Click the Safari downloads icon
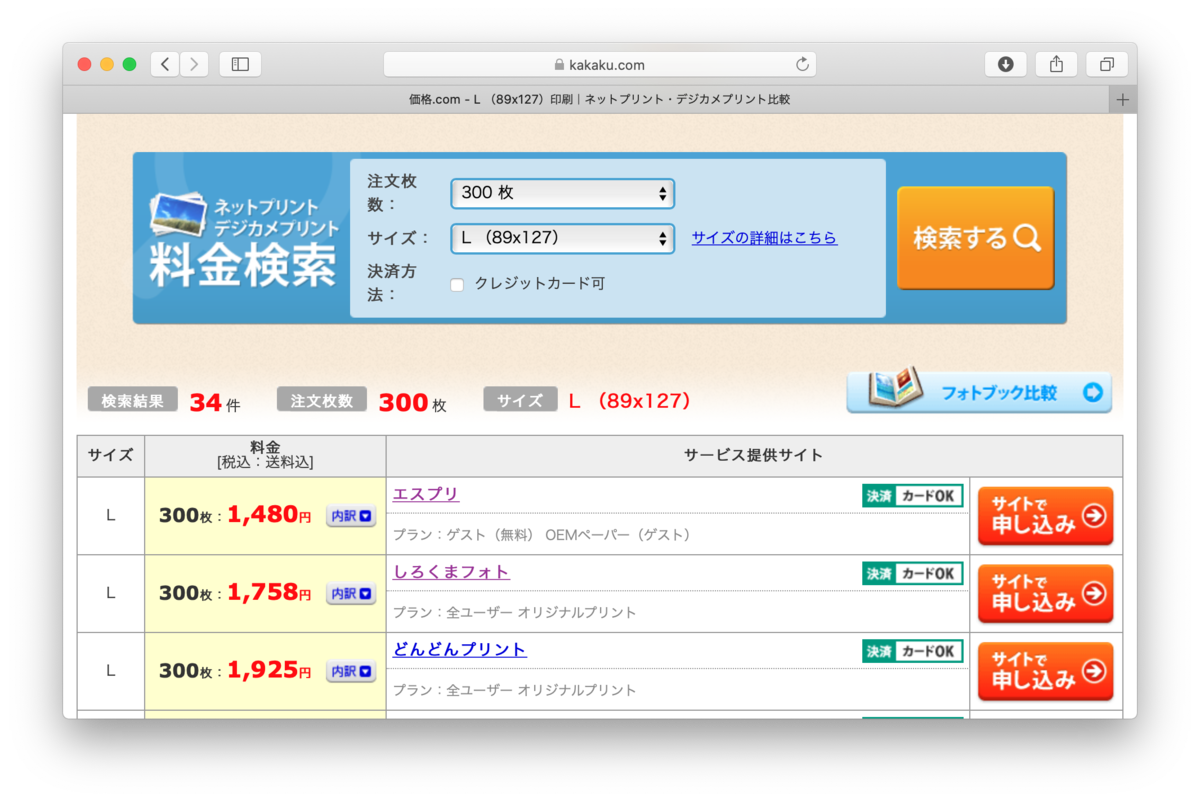The width and height of the screenshot is (1200, 802). pyautogui.click(x=1005, y=63)
